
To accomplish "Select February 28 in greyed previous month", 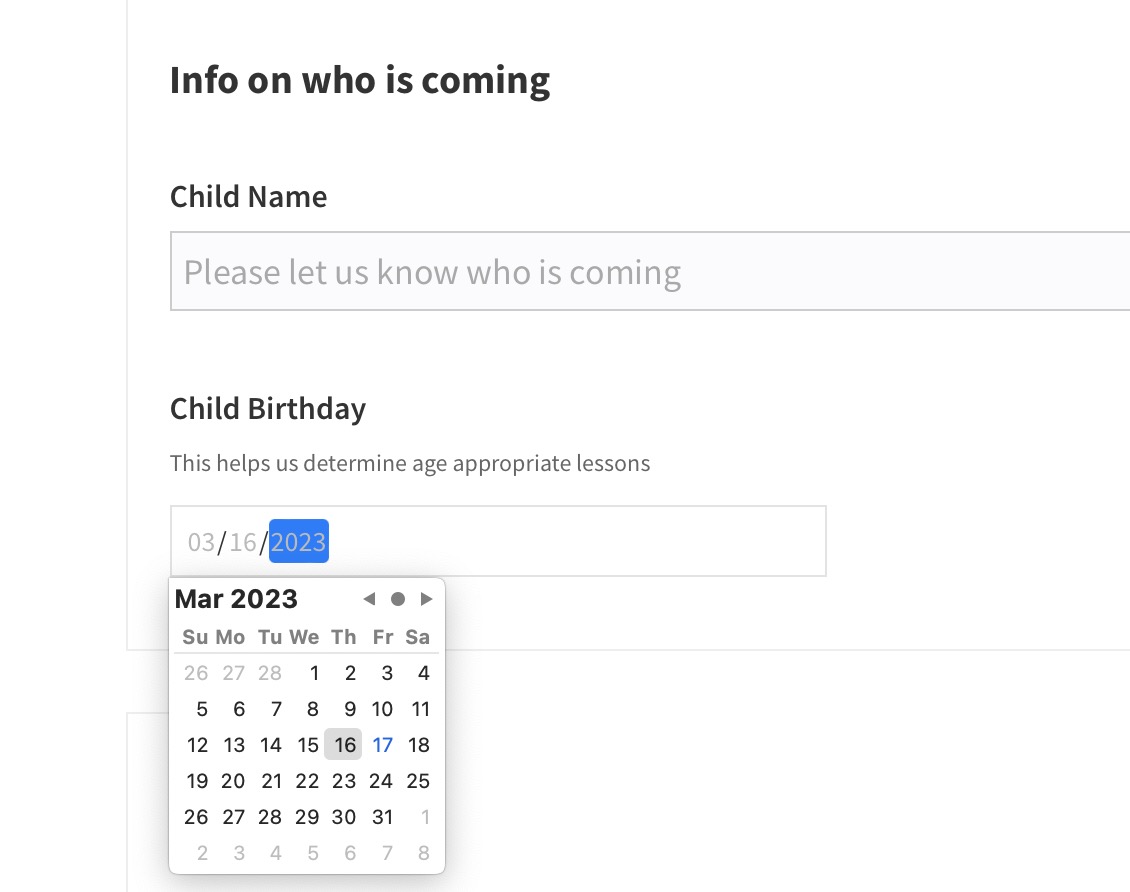I will pos(270,673).
